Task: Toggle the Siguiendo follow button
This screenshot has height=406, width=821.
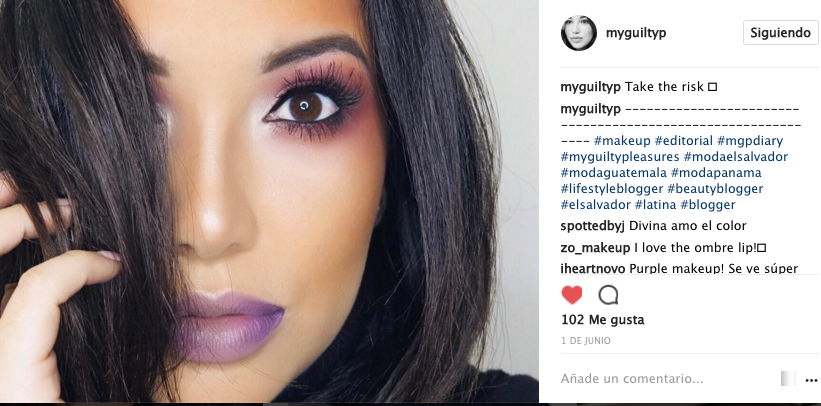Action: pos(780,32)
